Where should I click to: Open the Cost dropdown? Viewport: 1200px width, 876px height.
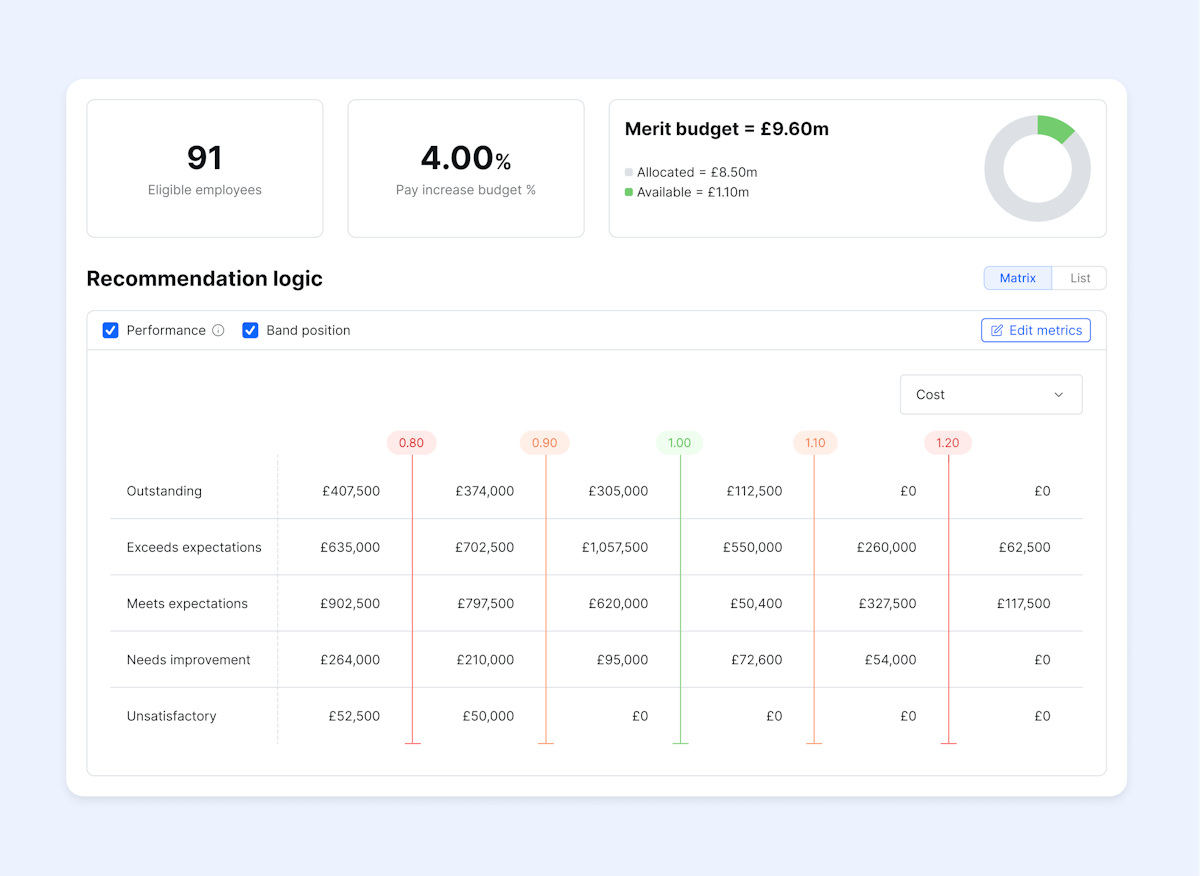point(990,394)
